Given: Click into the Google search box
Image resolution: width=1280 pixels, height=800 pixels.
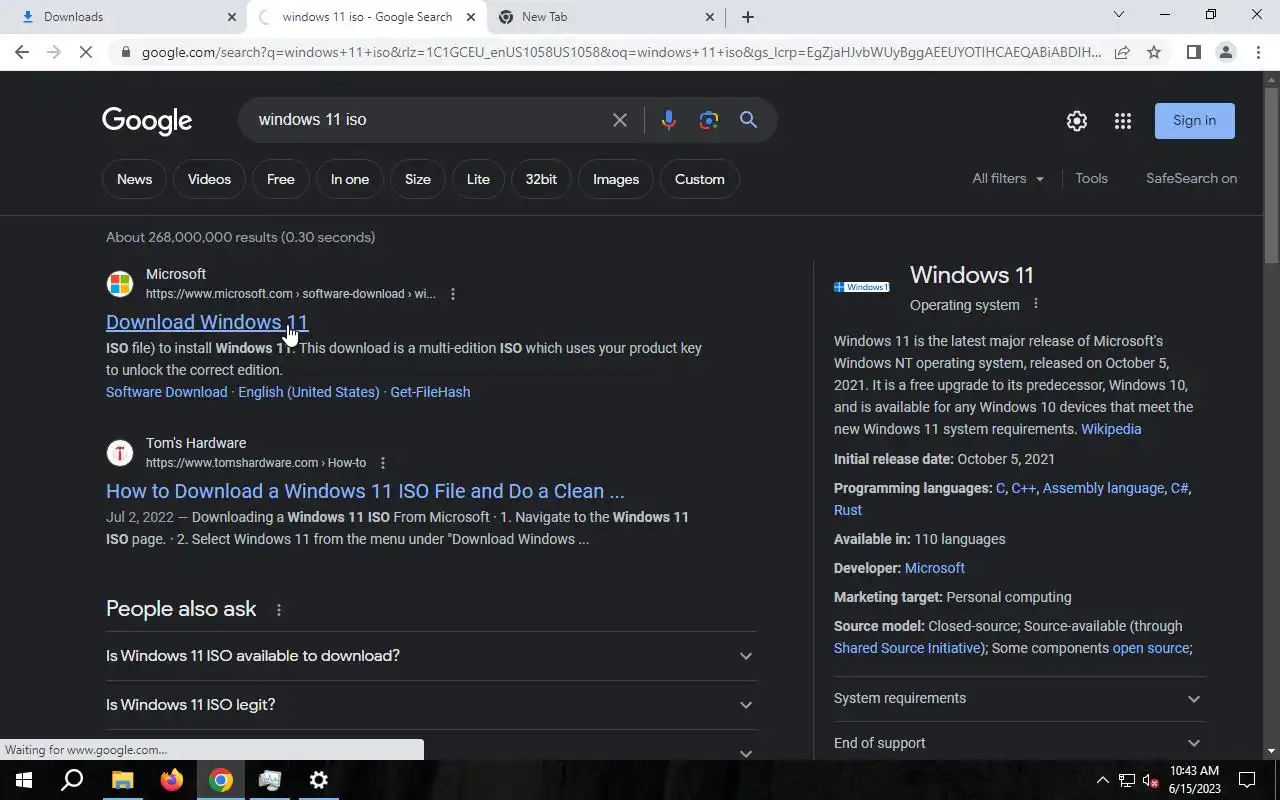Looking at the screenshot, I should pos(430,120).
